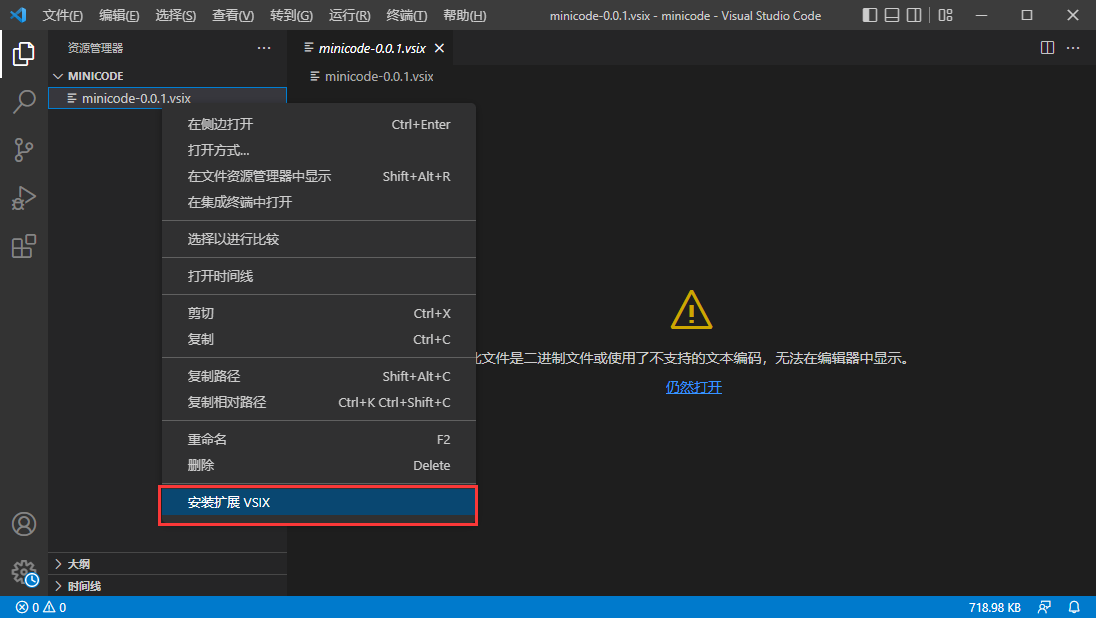
Task: Click the 718.98 KB file size status
Action: (995, 608)
